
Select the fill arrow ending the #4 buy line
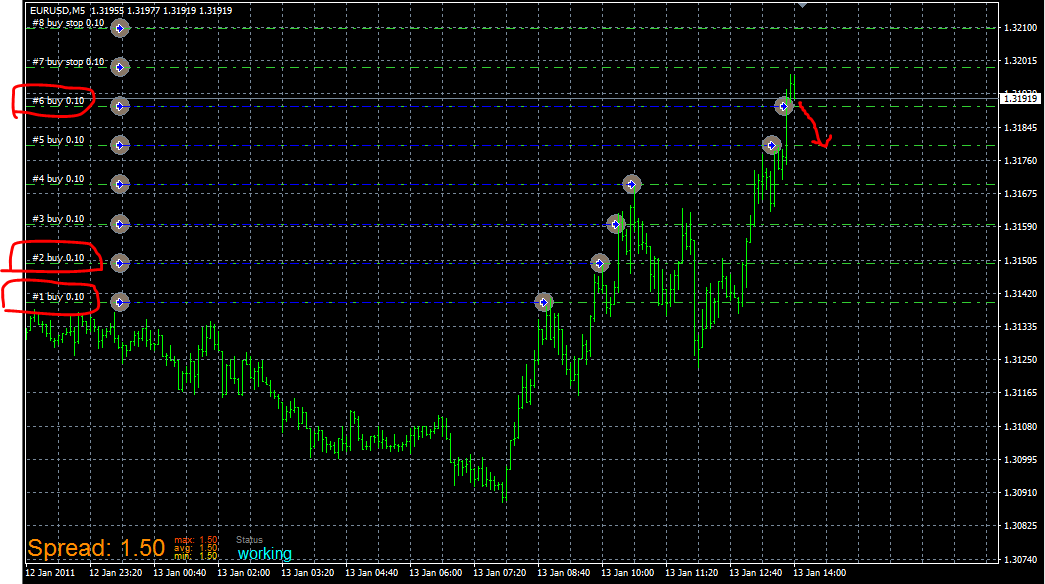[632, 184]
